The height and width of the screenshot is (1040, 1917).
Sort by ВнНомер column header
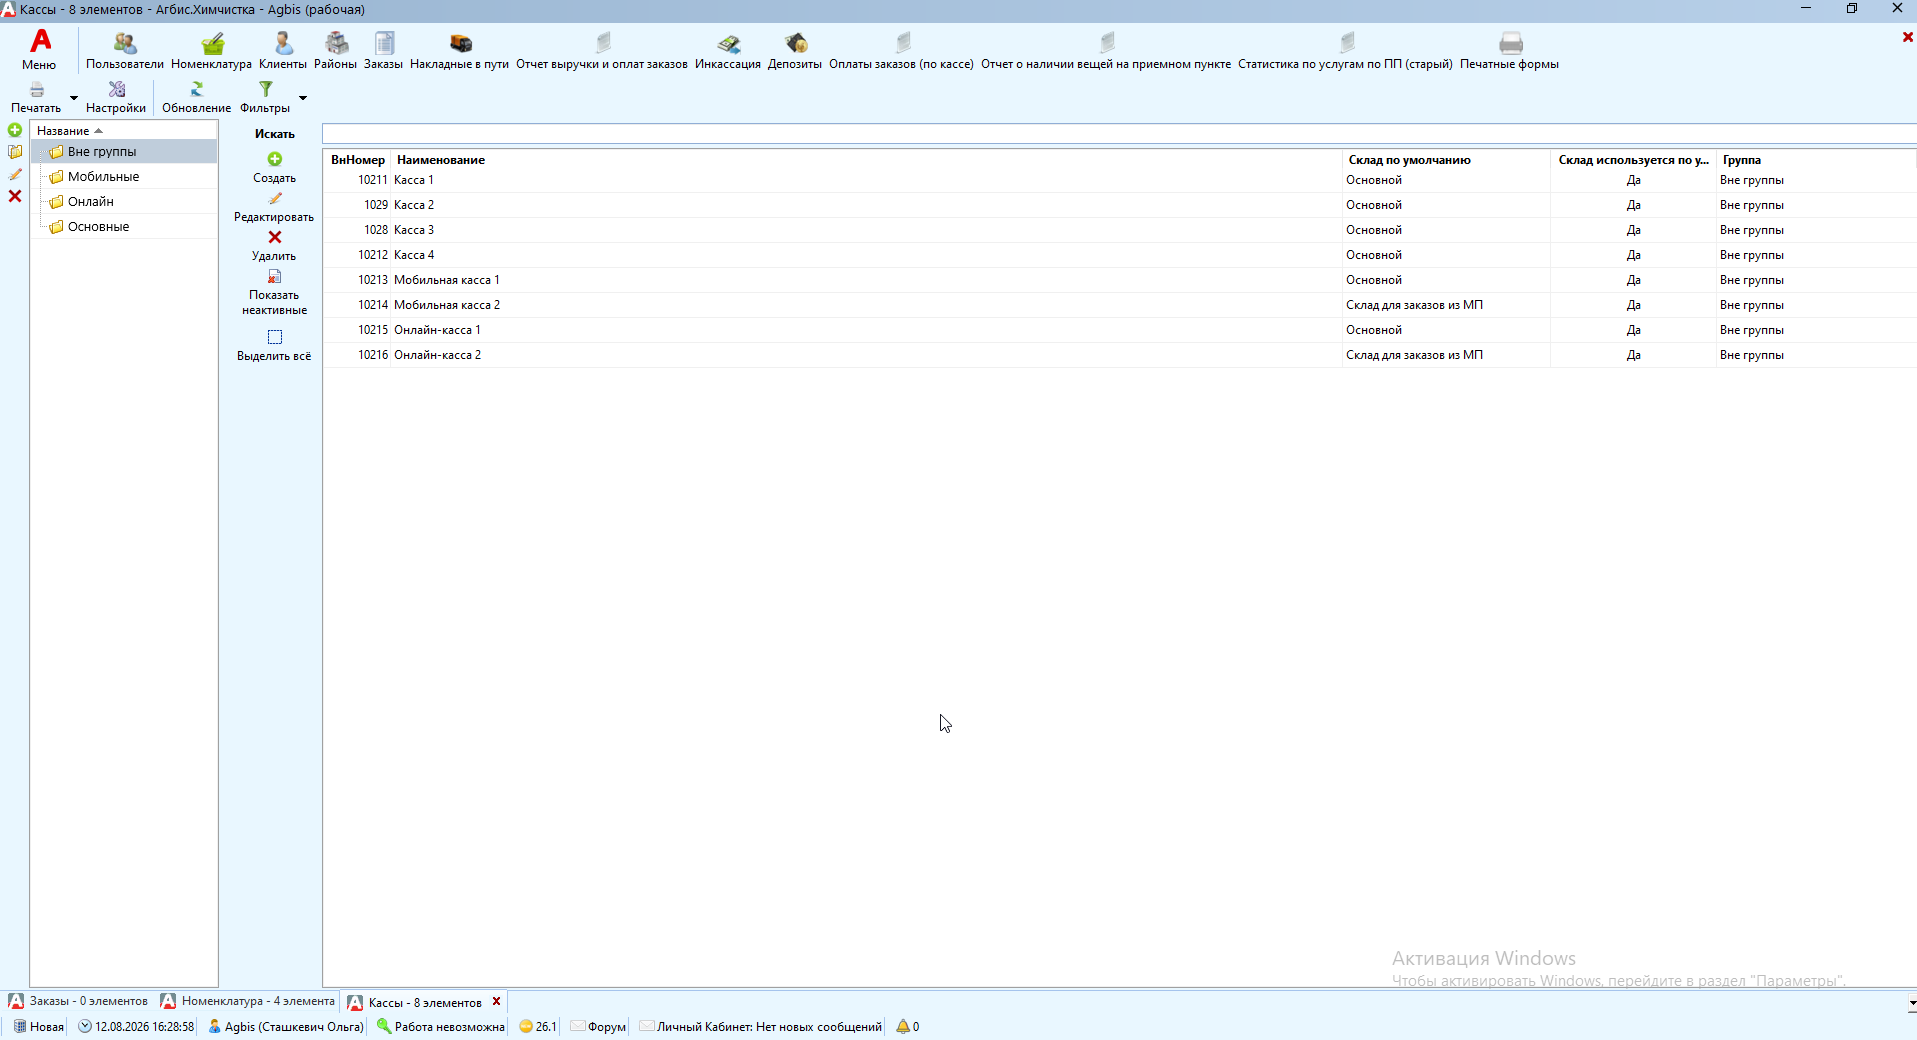coord(358,160)
